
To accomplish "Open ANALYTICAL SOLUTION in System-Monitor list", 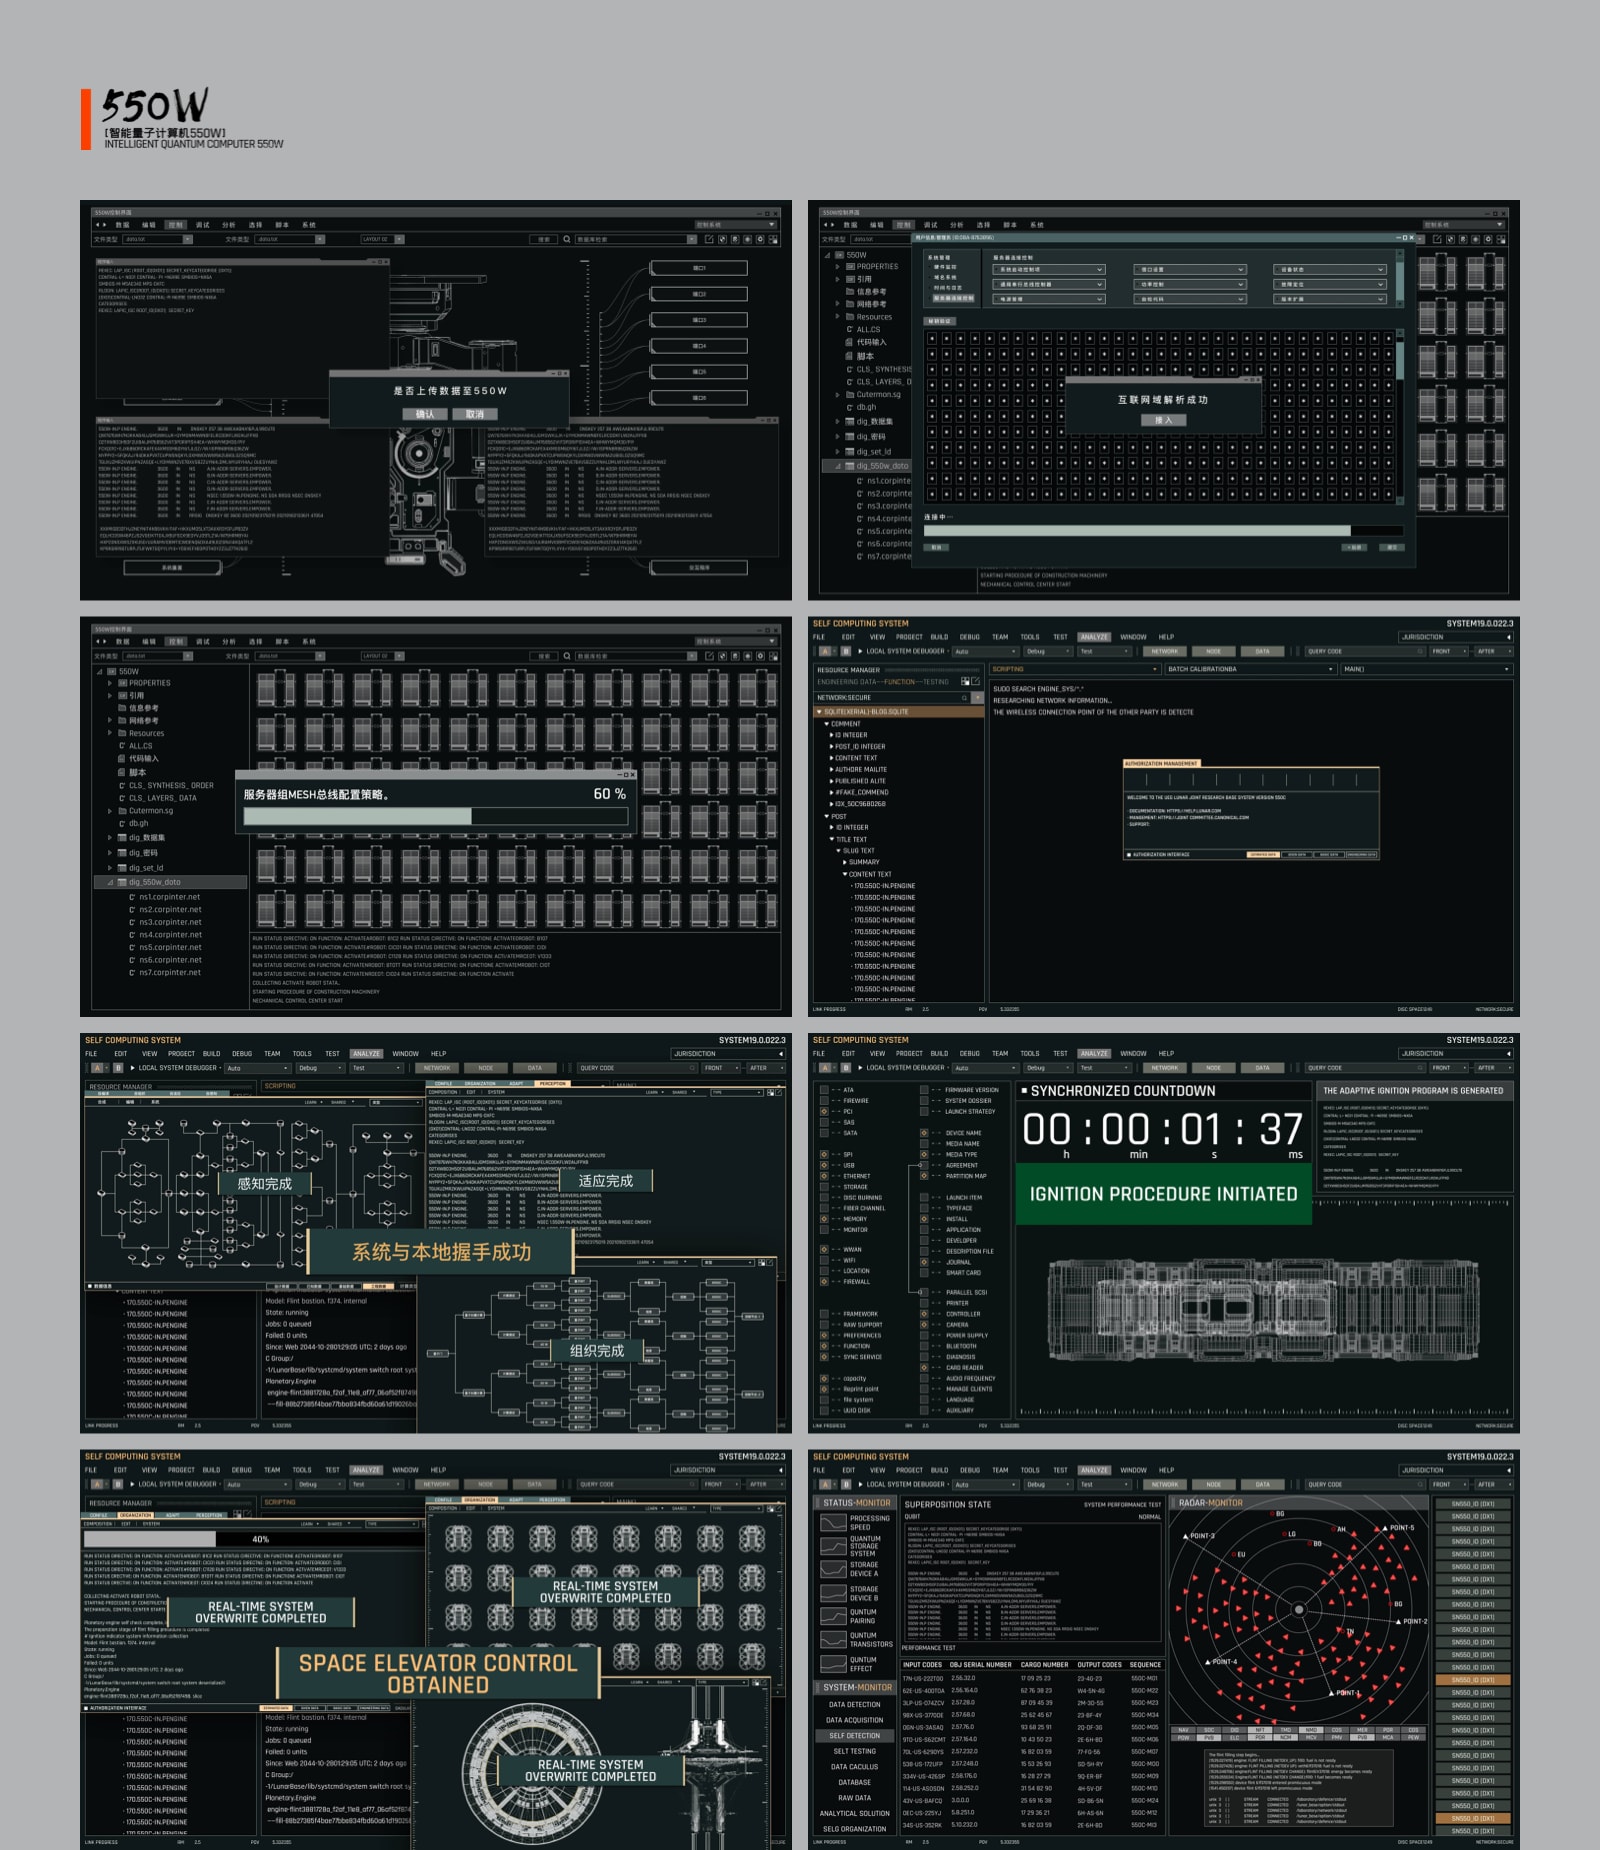I will [x=855, y=1813].
